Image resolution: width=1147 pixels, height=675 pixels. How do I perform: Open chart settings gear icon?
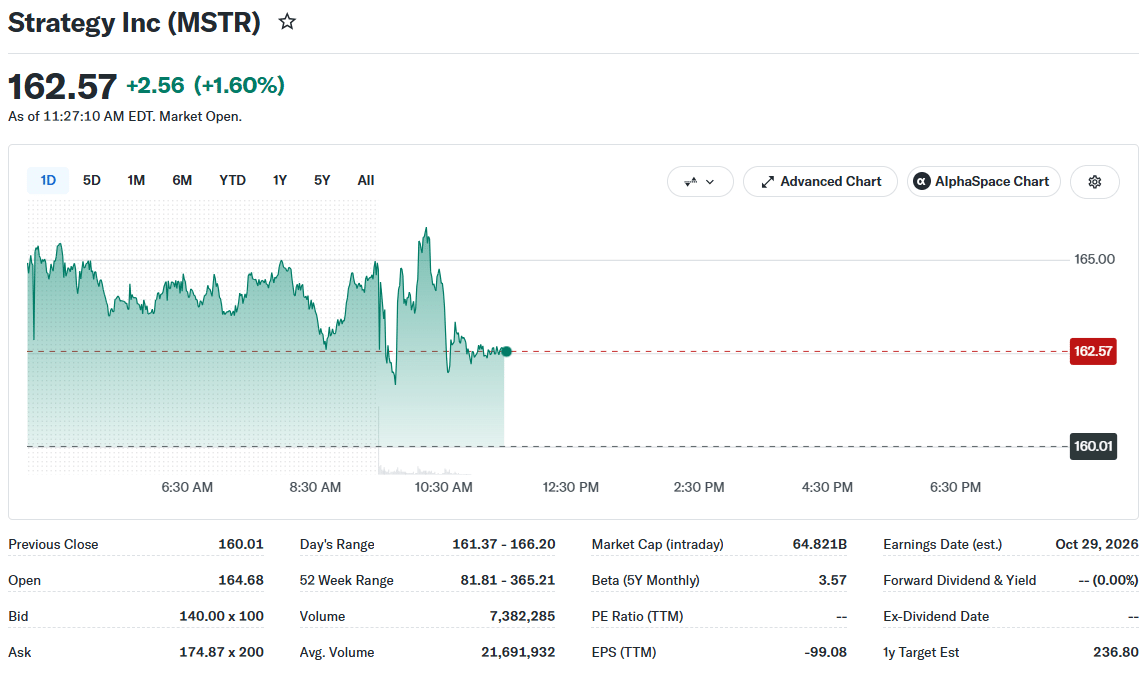point(1094,182)
